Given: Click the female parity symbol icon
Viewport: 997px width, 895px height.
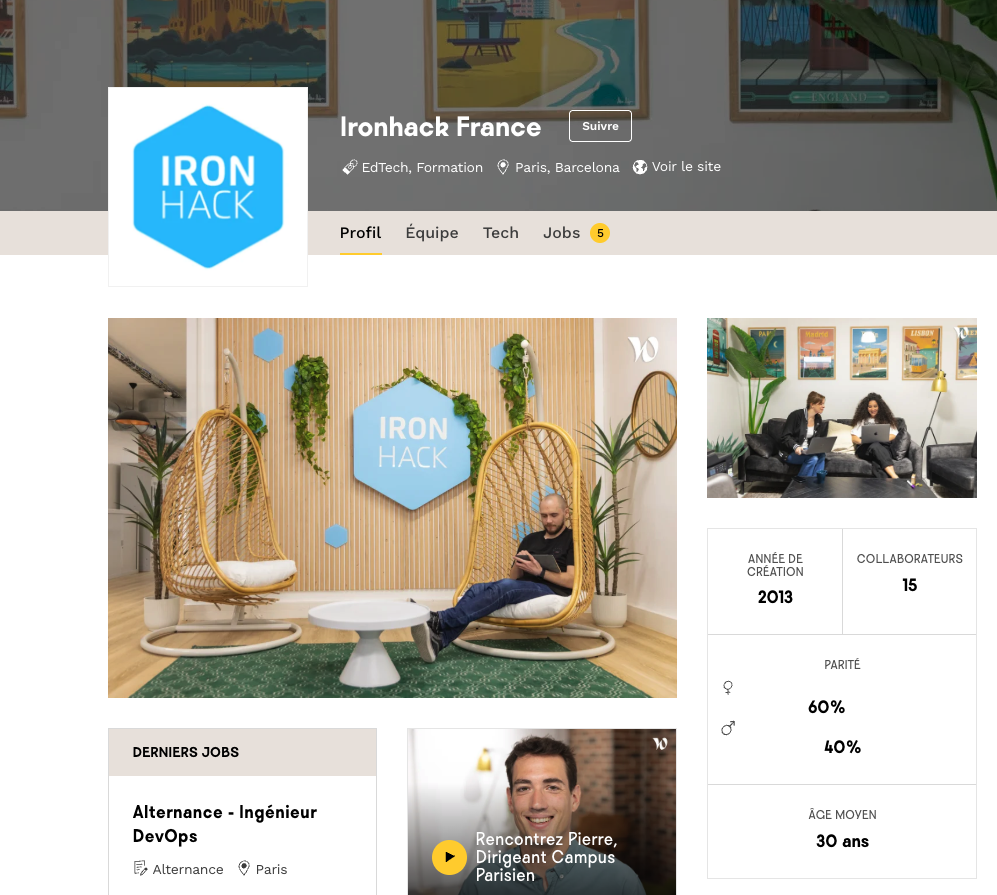Looking at the screenshot, I should (728, 688).
